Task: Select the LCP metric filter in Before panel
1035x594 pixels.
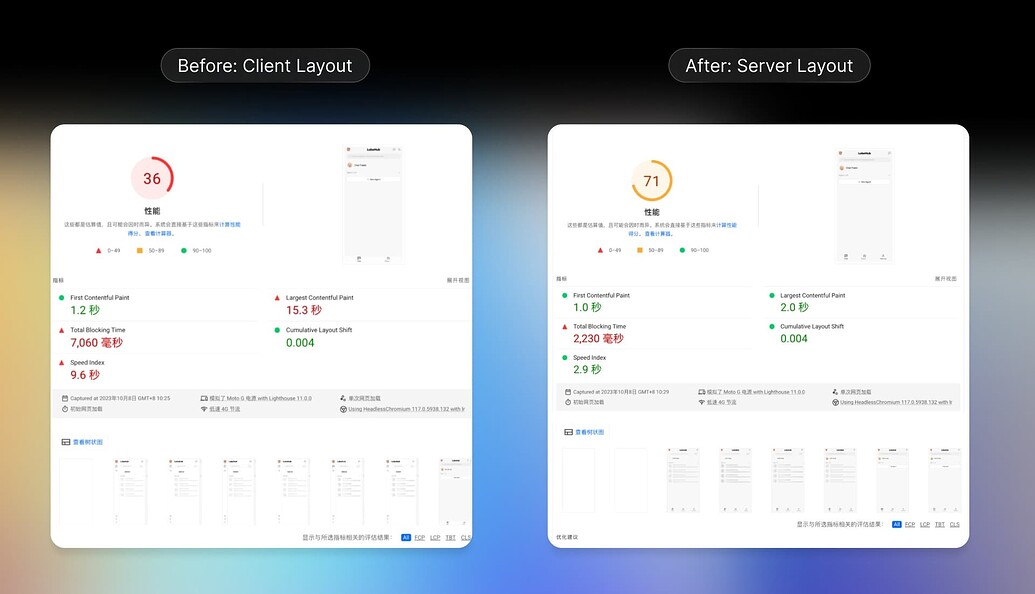Action: click(x=435, y=538)
